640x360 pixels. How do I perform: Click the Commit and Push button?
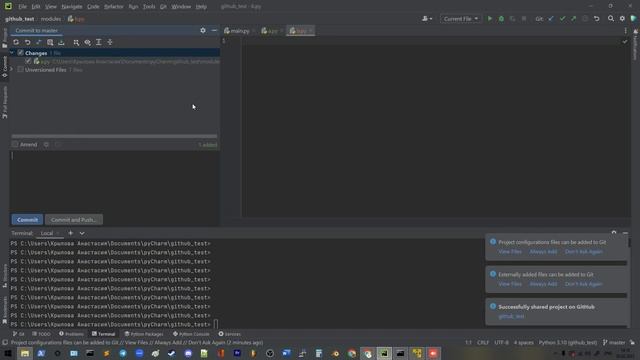pos(74,220)
